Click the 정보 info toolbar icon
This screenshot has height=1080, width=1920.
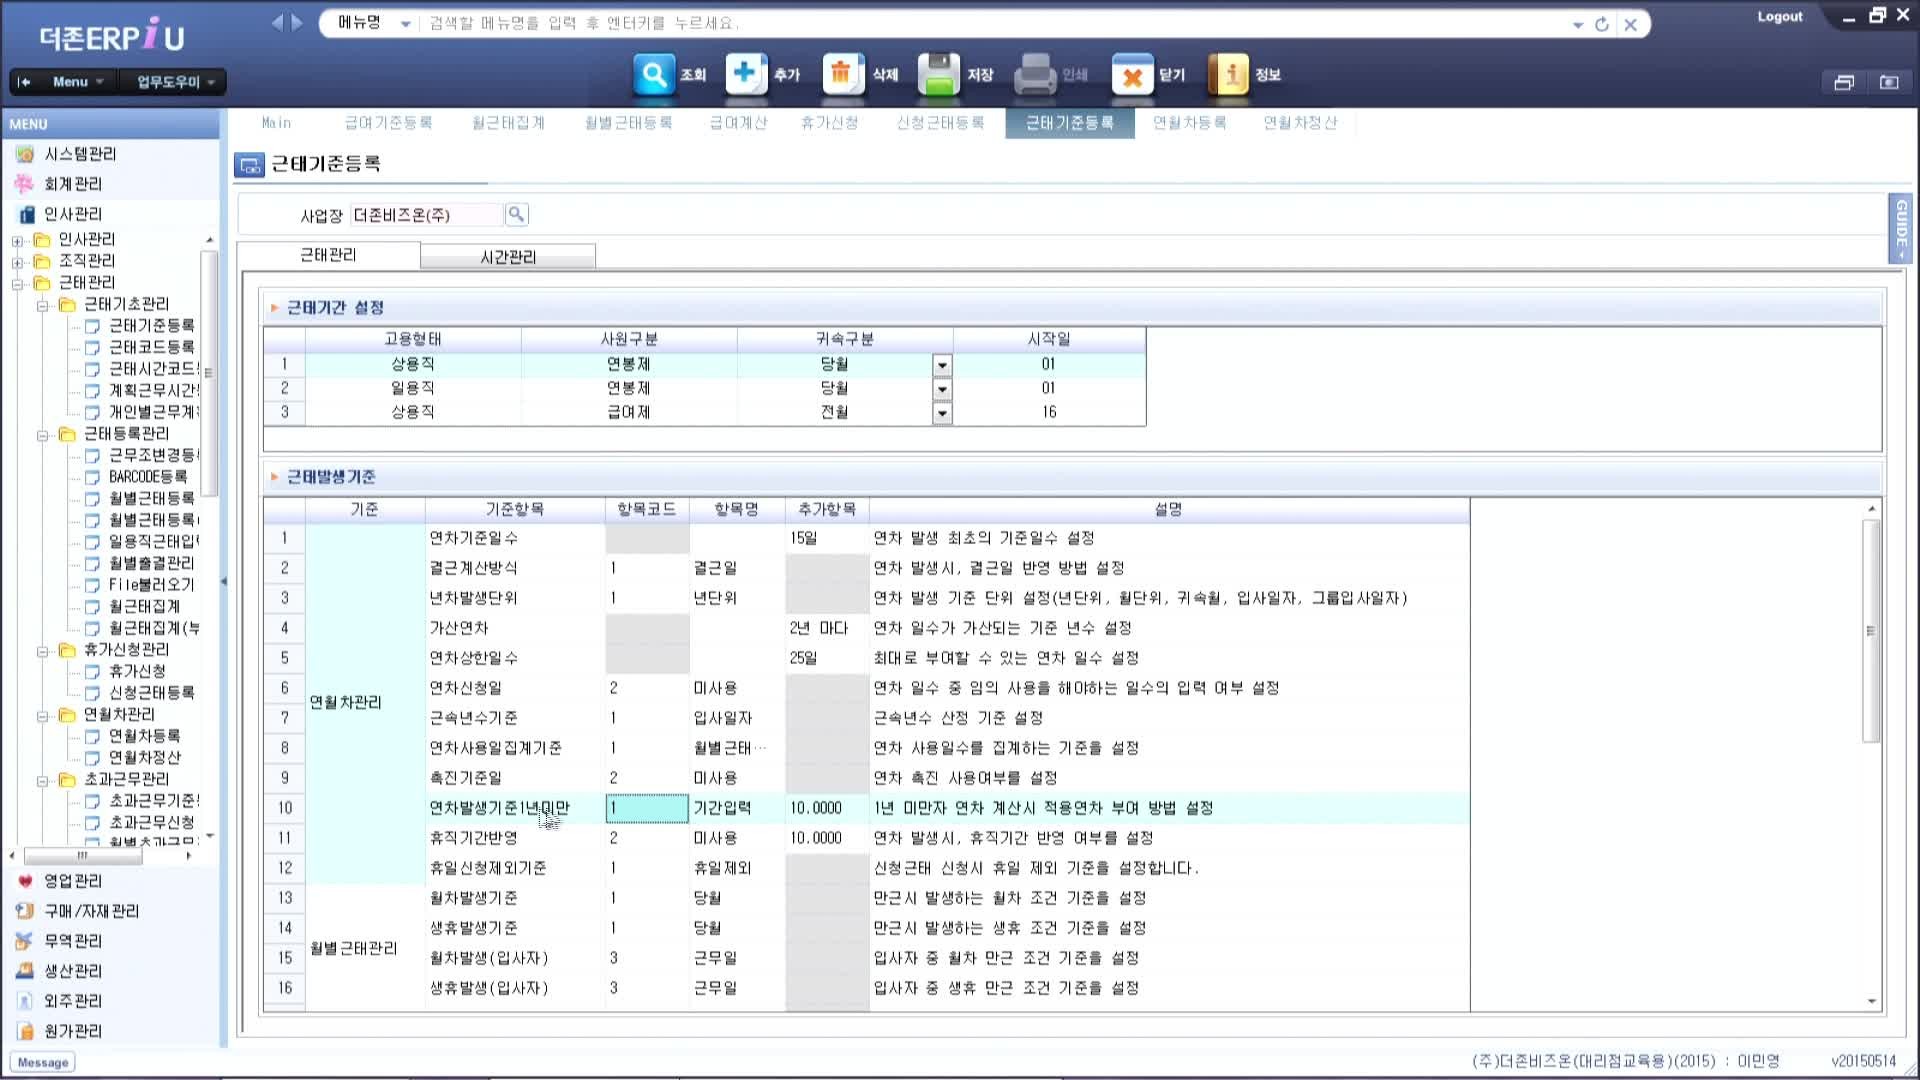tap(1228, 75)
